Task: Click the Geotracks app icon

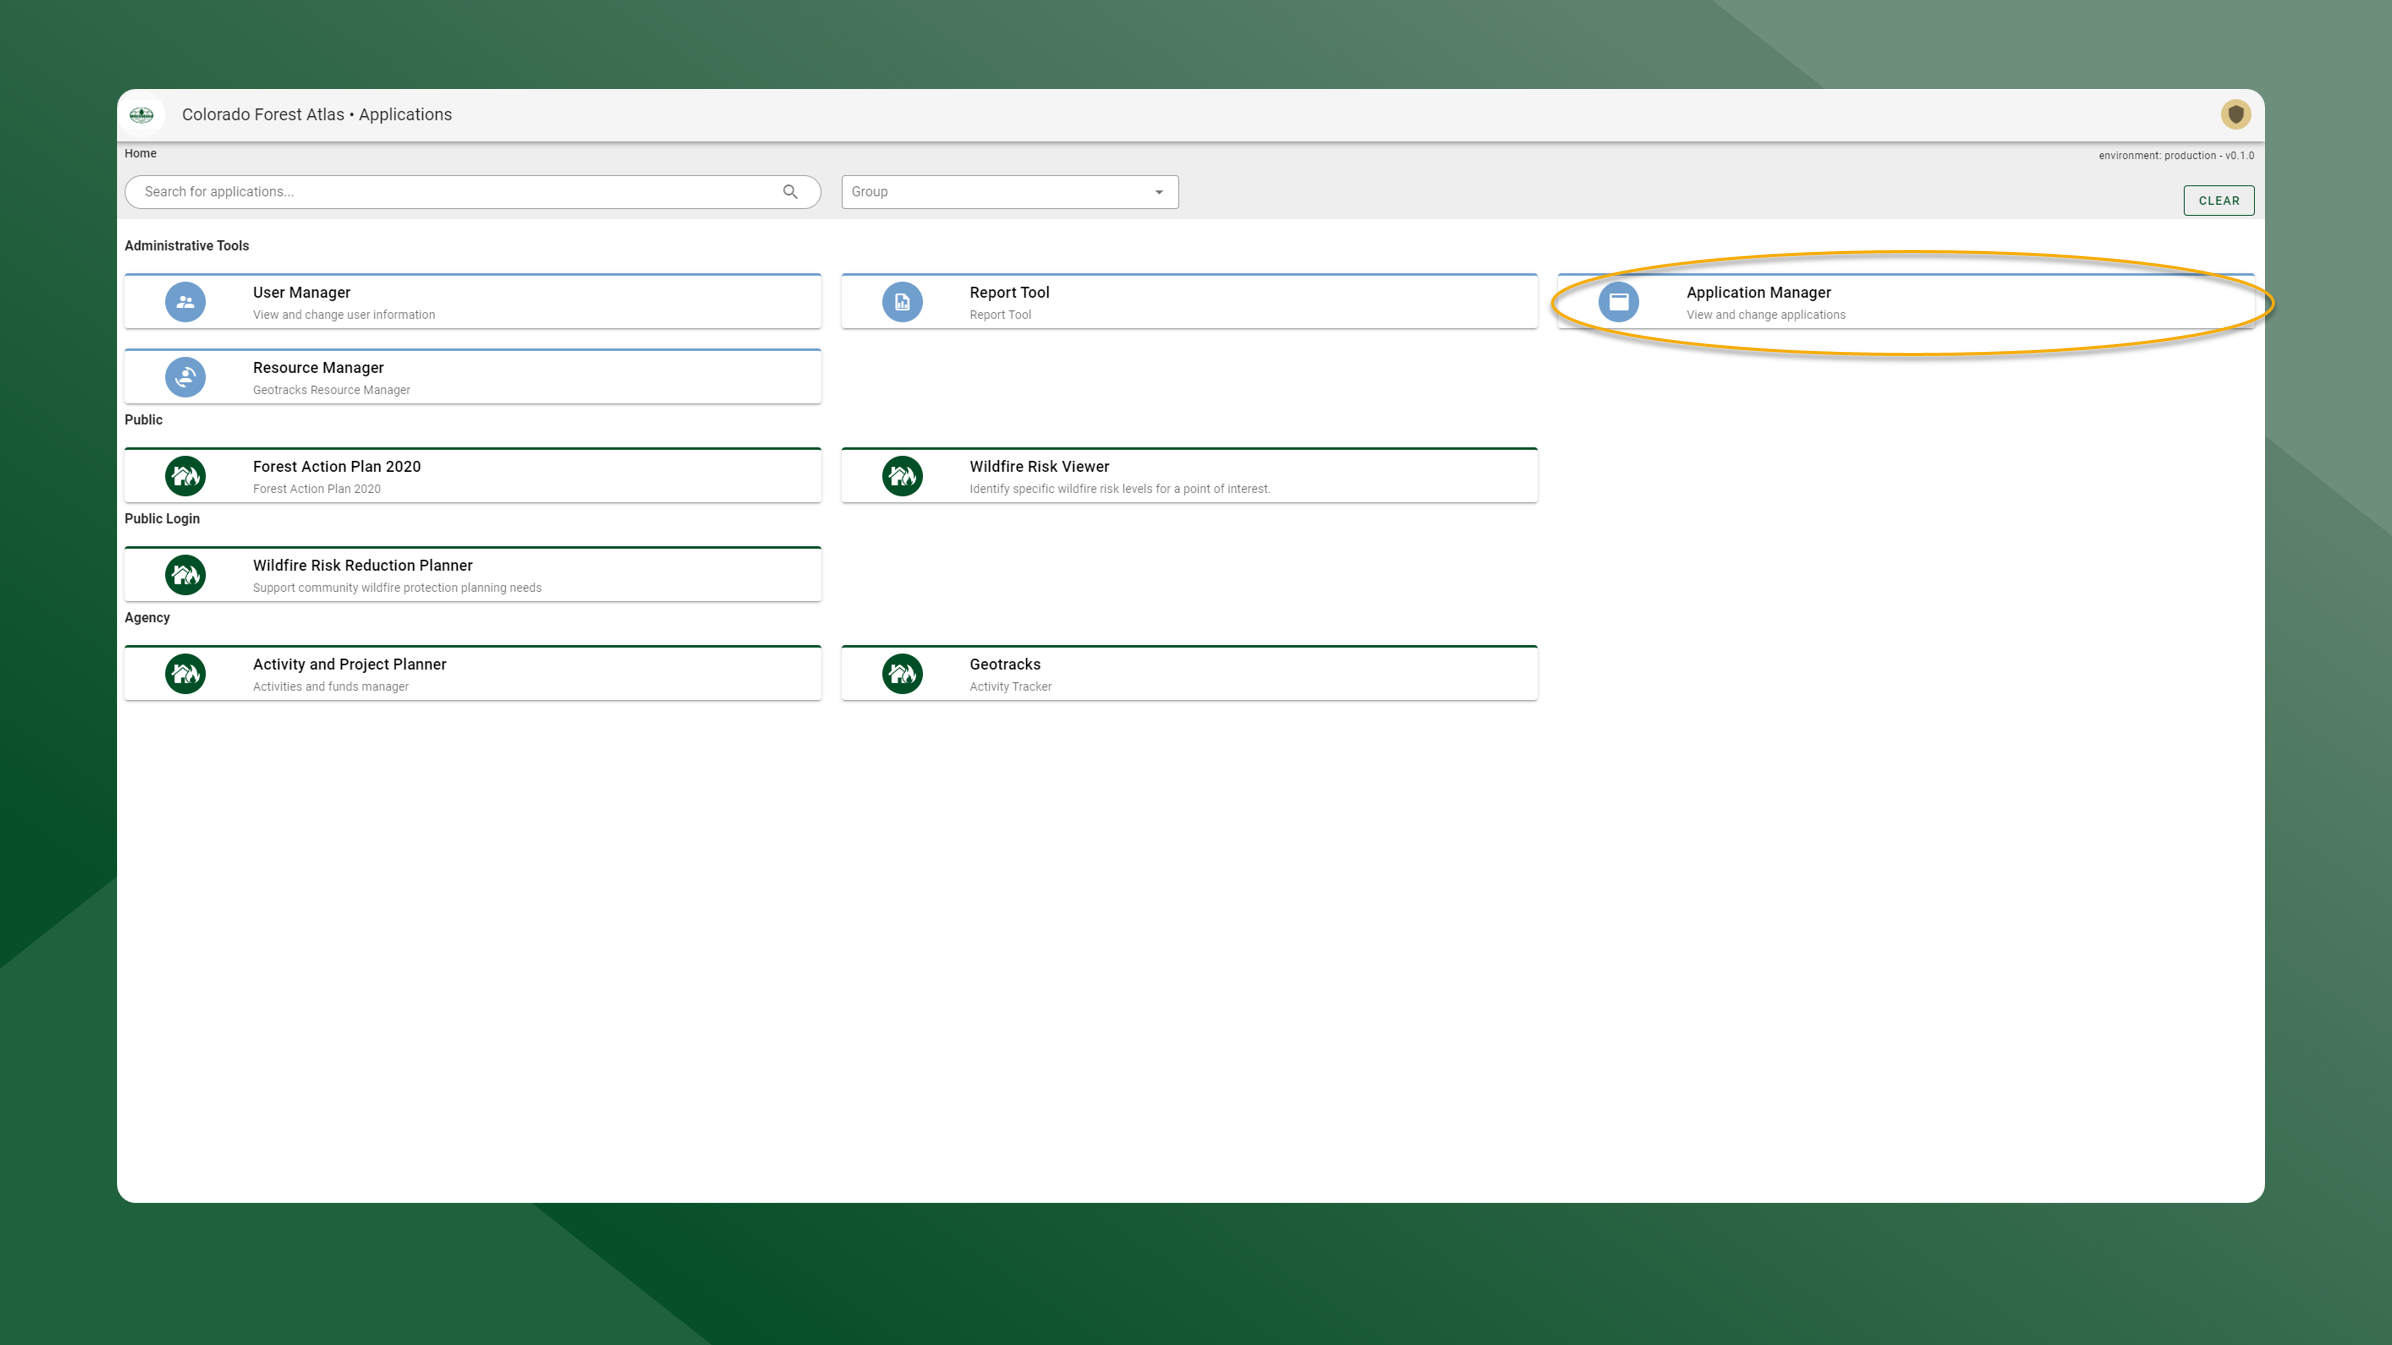Action: [902, 674]
